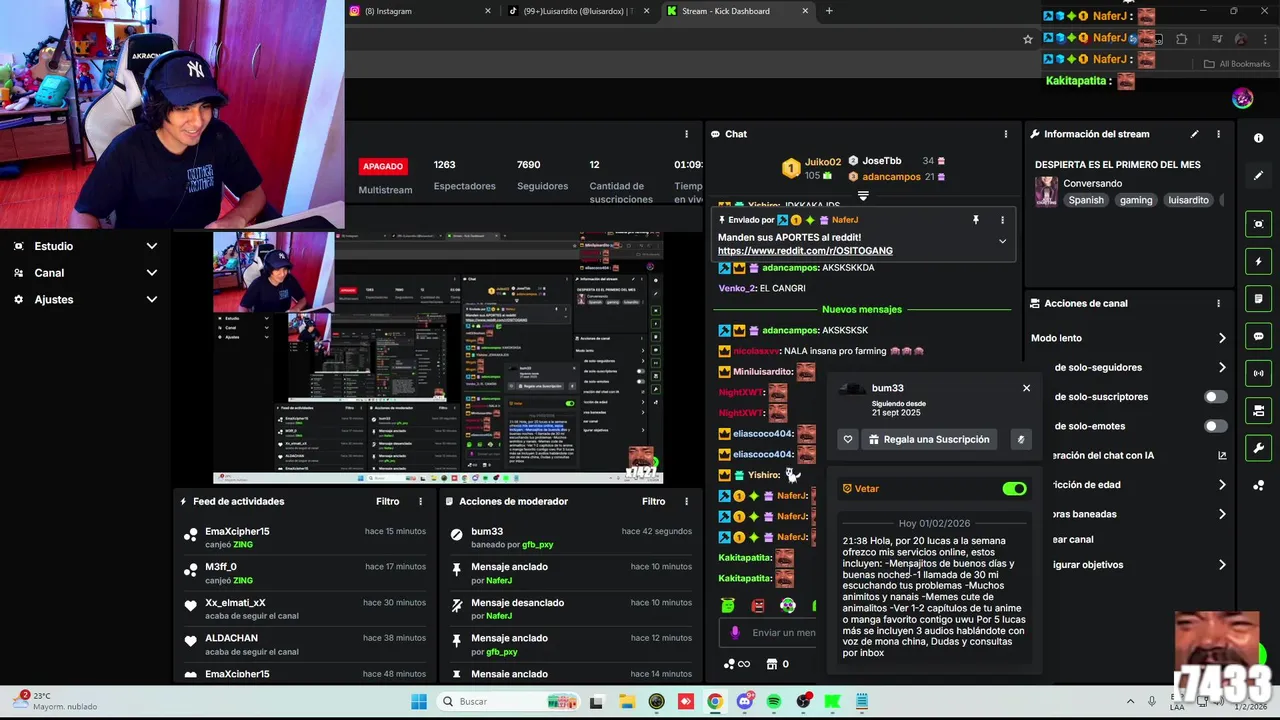Toggle solo-suscriptores chat mode
The width and height of the screenshot is (1280, 720).
coord(1215,397)
